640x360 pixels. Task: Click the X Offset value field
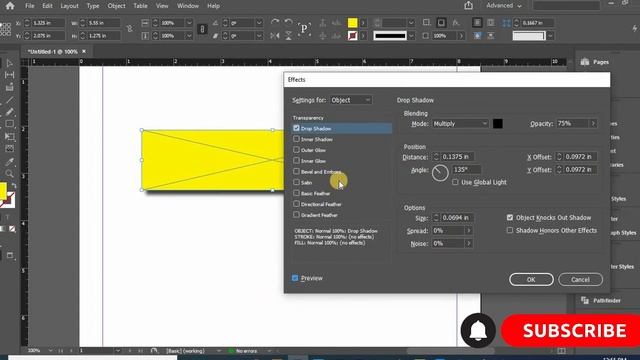click(580, 157)
